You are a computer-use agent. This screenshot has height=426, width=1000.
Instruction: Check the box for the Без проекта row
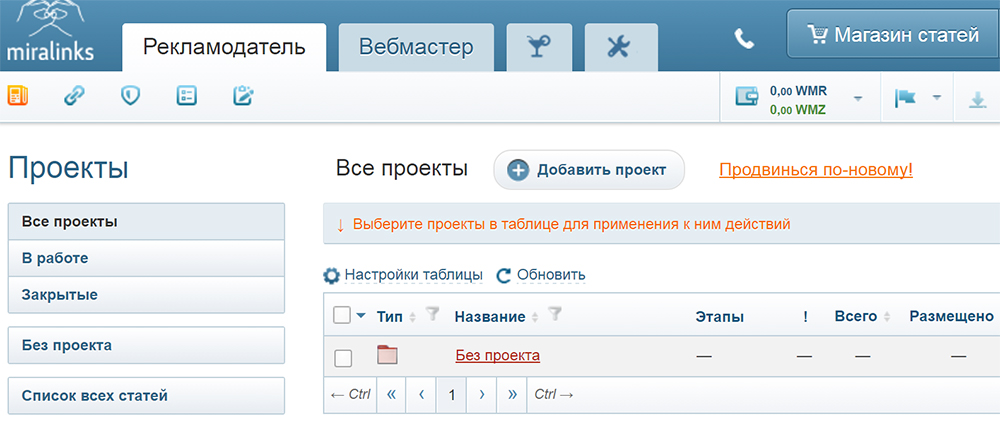coord(343,357)
